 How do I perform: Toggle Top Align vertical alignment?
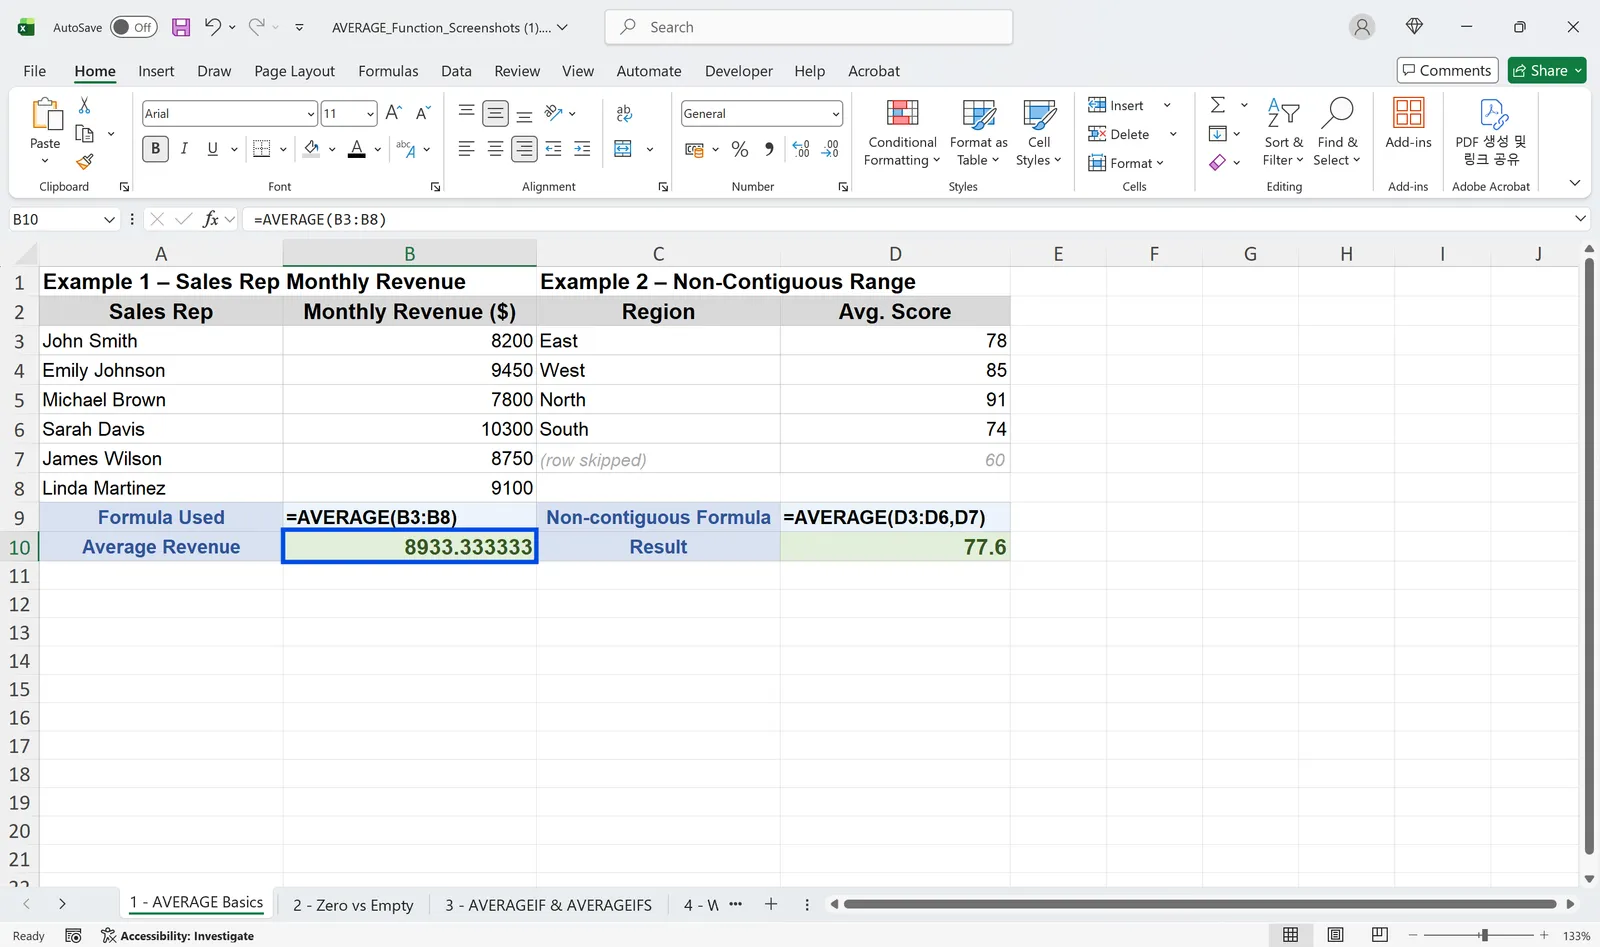[466, 113]
